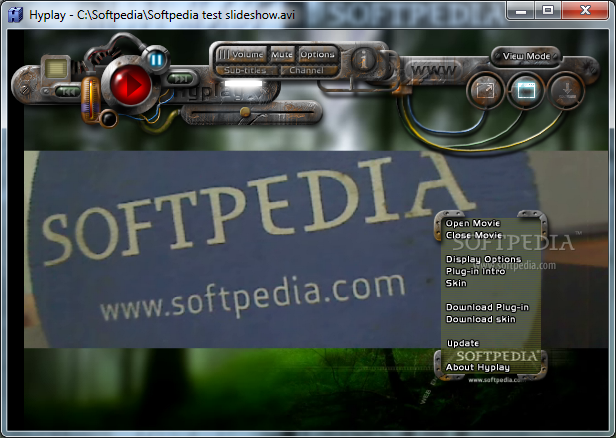
Task: Choose Close Movie from the menu
Action: point(473,235)
